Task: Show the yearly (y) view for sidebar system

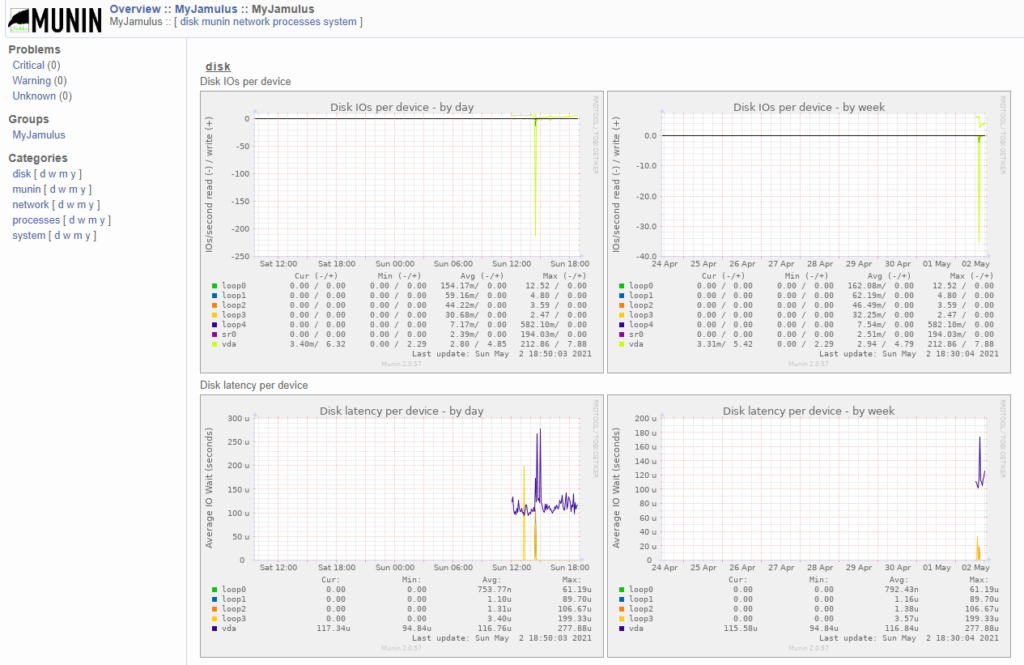Action: pos(88,235)
